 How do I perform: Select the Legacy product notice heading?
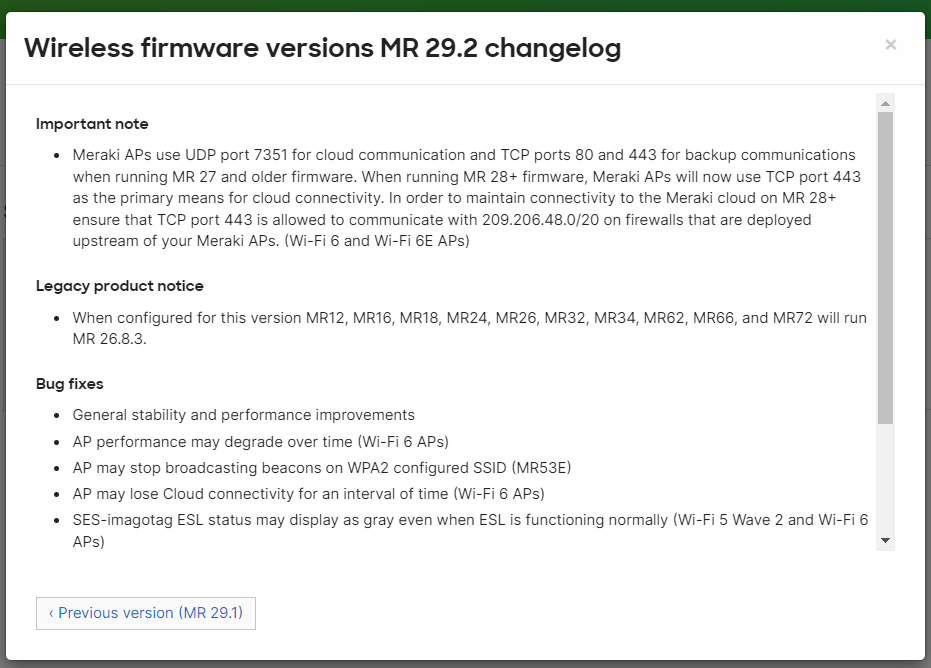point(119,285)
